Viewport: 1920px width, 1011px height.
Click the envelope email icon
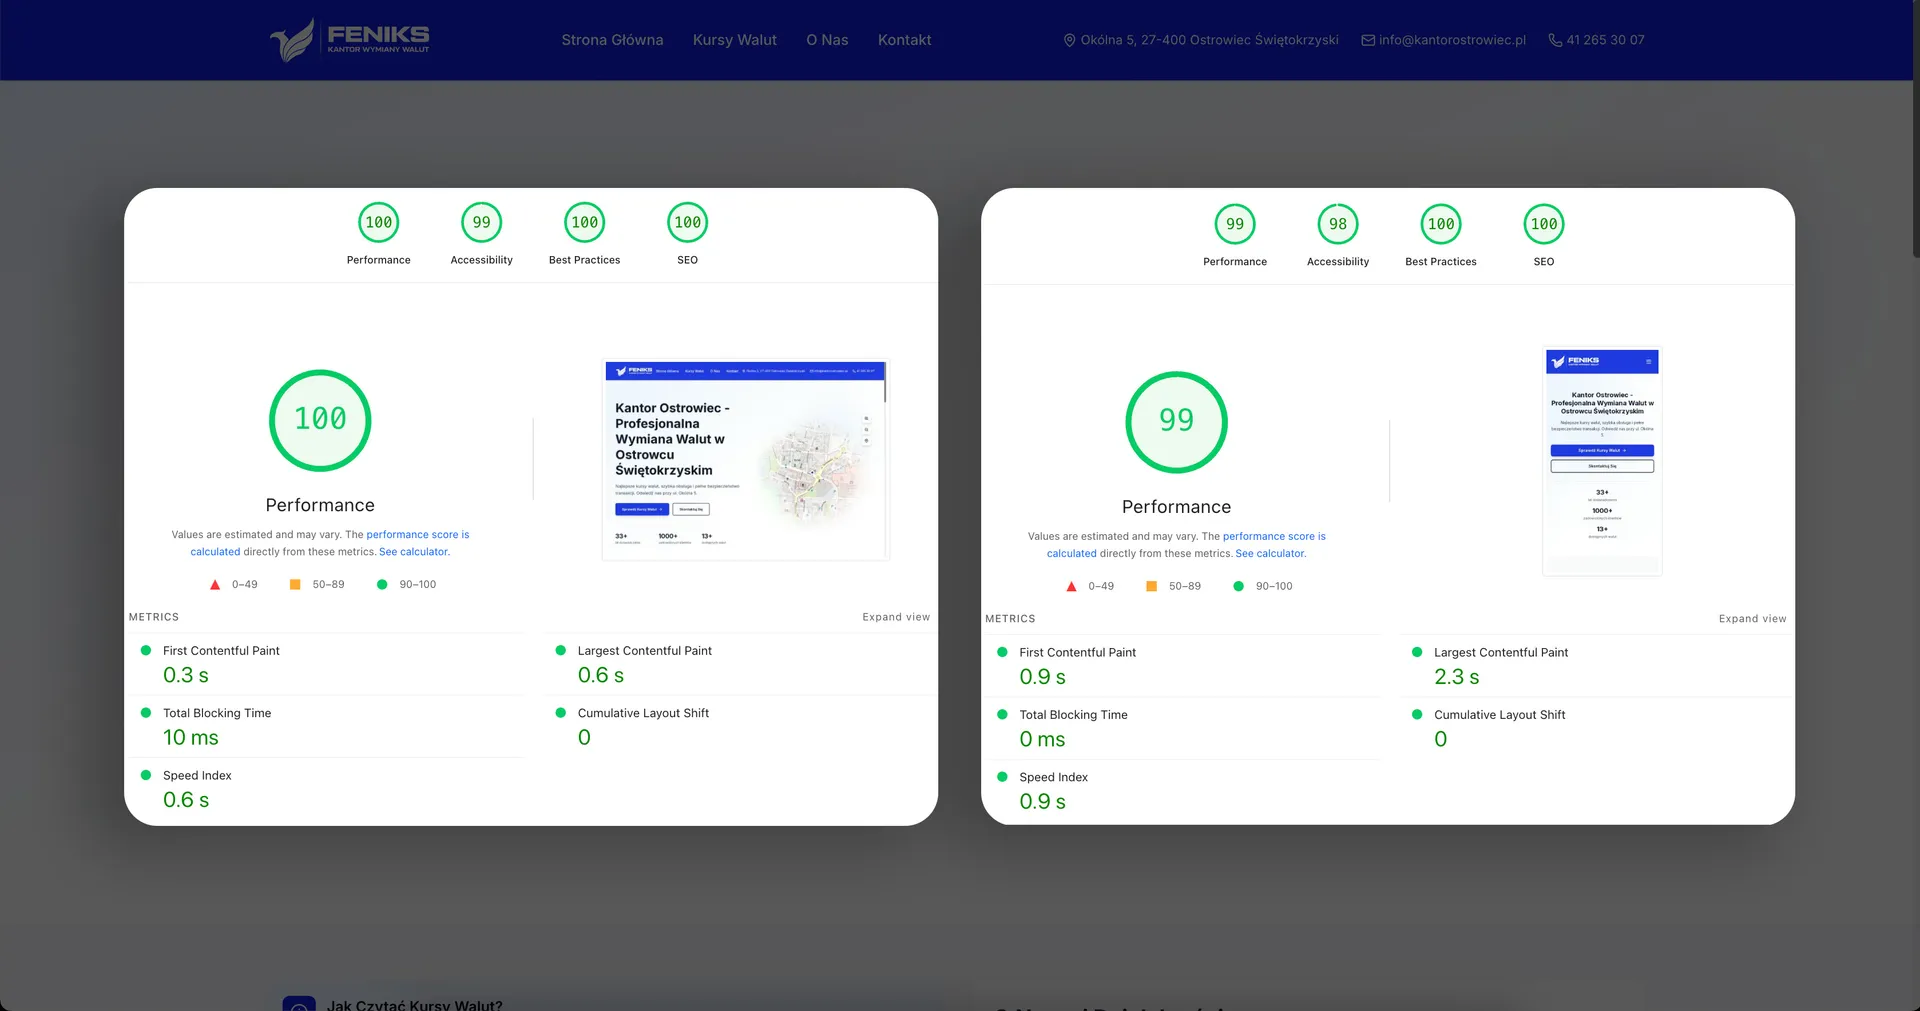pos(1367,40)
